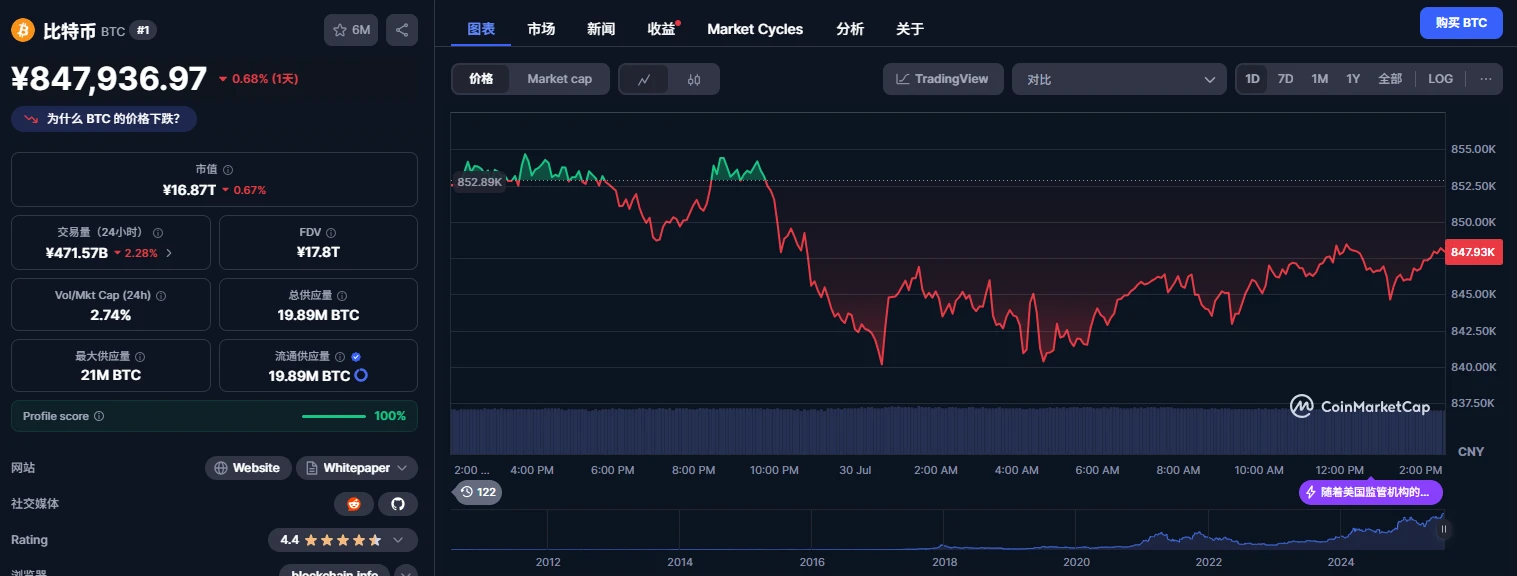Toggle LOG scale on chart
The width and height of the screenshot is (1517, 576).
coord(1441,79)
